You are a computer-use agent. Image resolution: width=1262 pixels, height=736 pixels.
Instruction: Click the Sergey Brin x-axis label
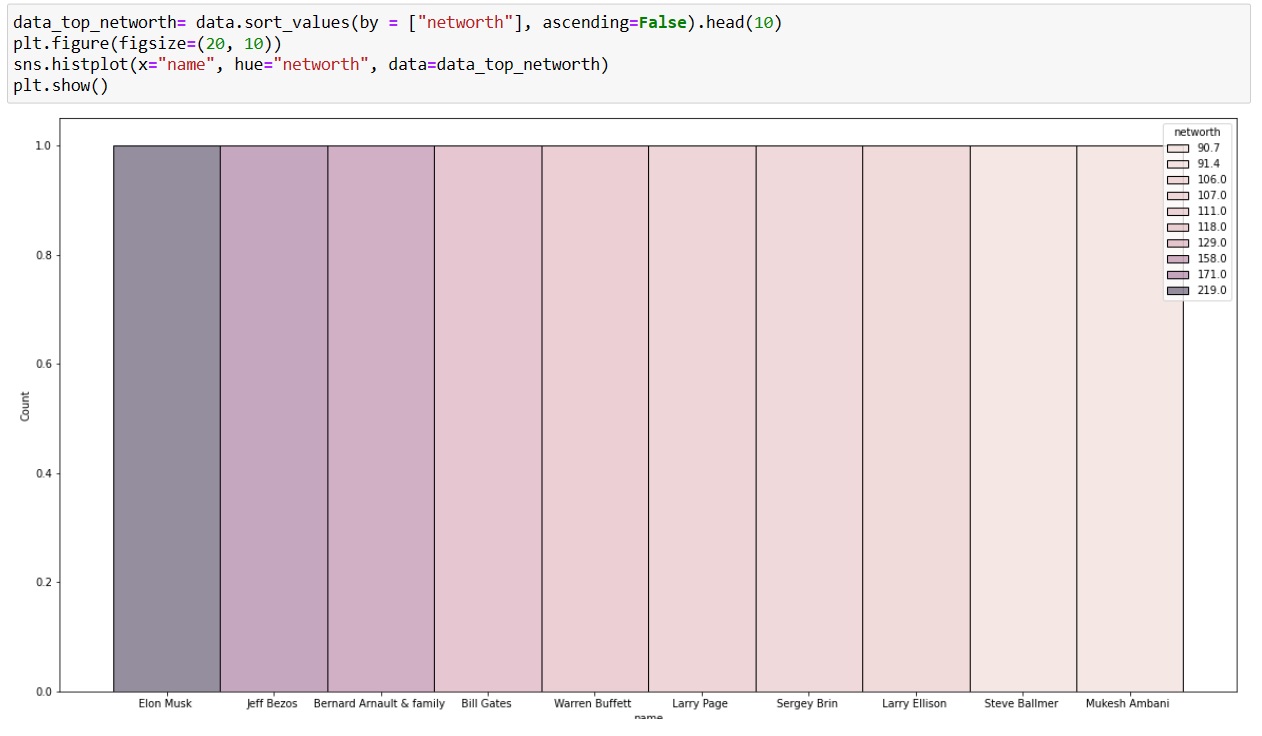click(x=807, y=704)
